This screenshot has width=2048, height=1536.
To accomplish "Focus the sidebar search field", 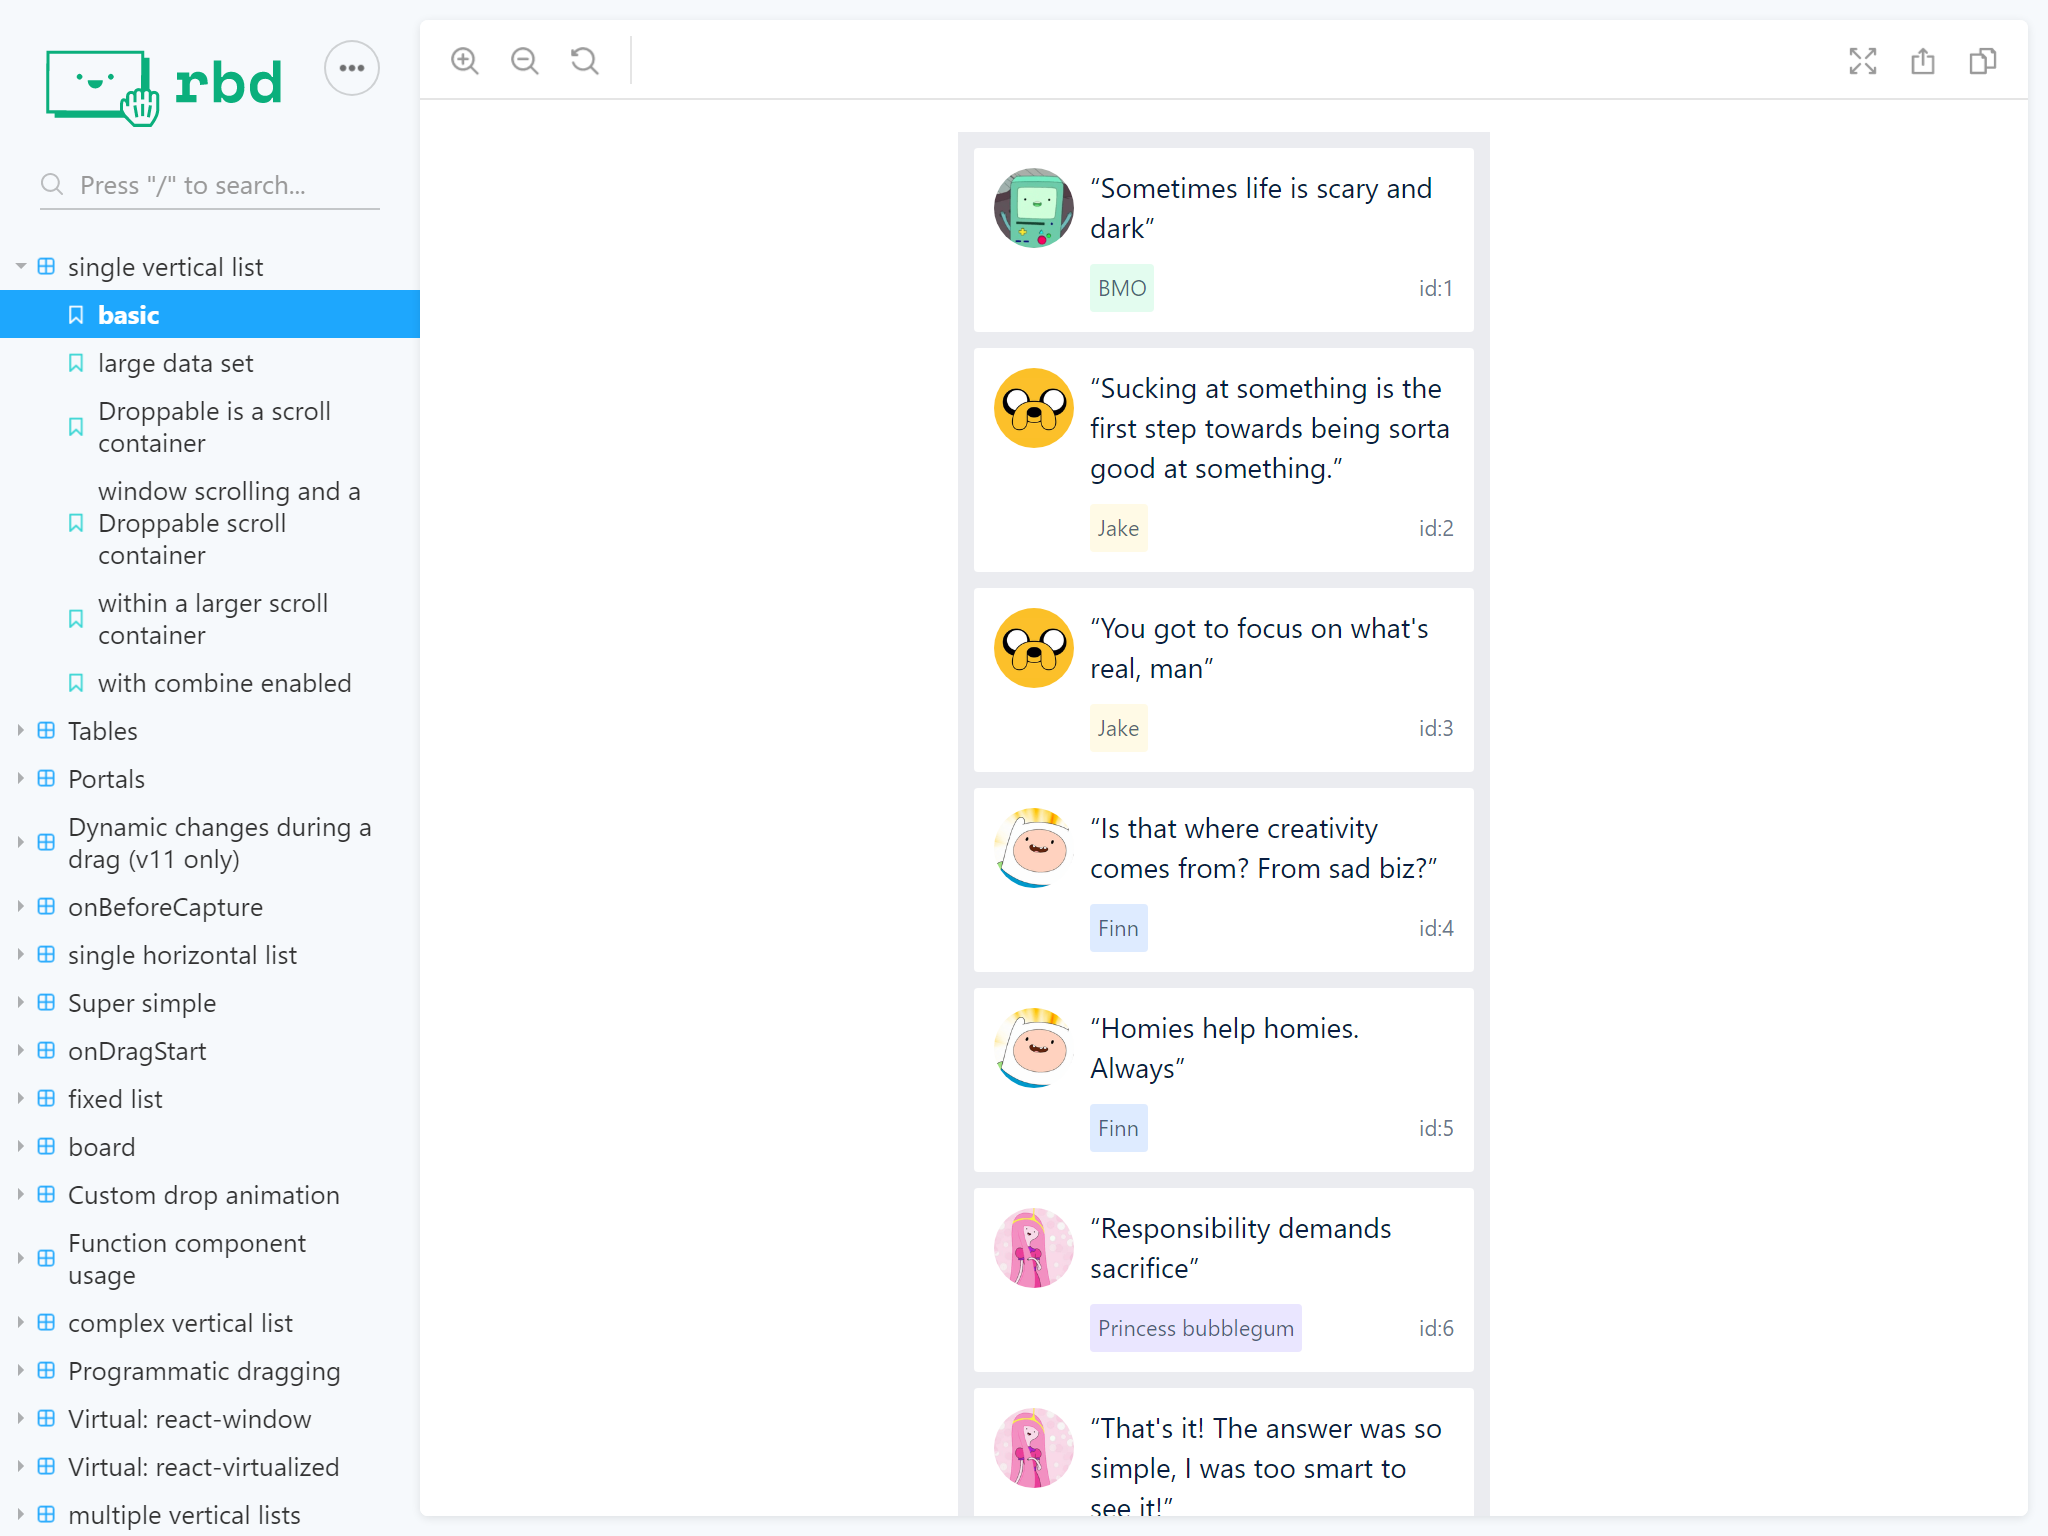I will (x=210, y=185).
